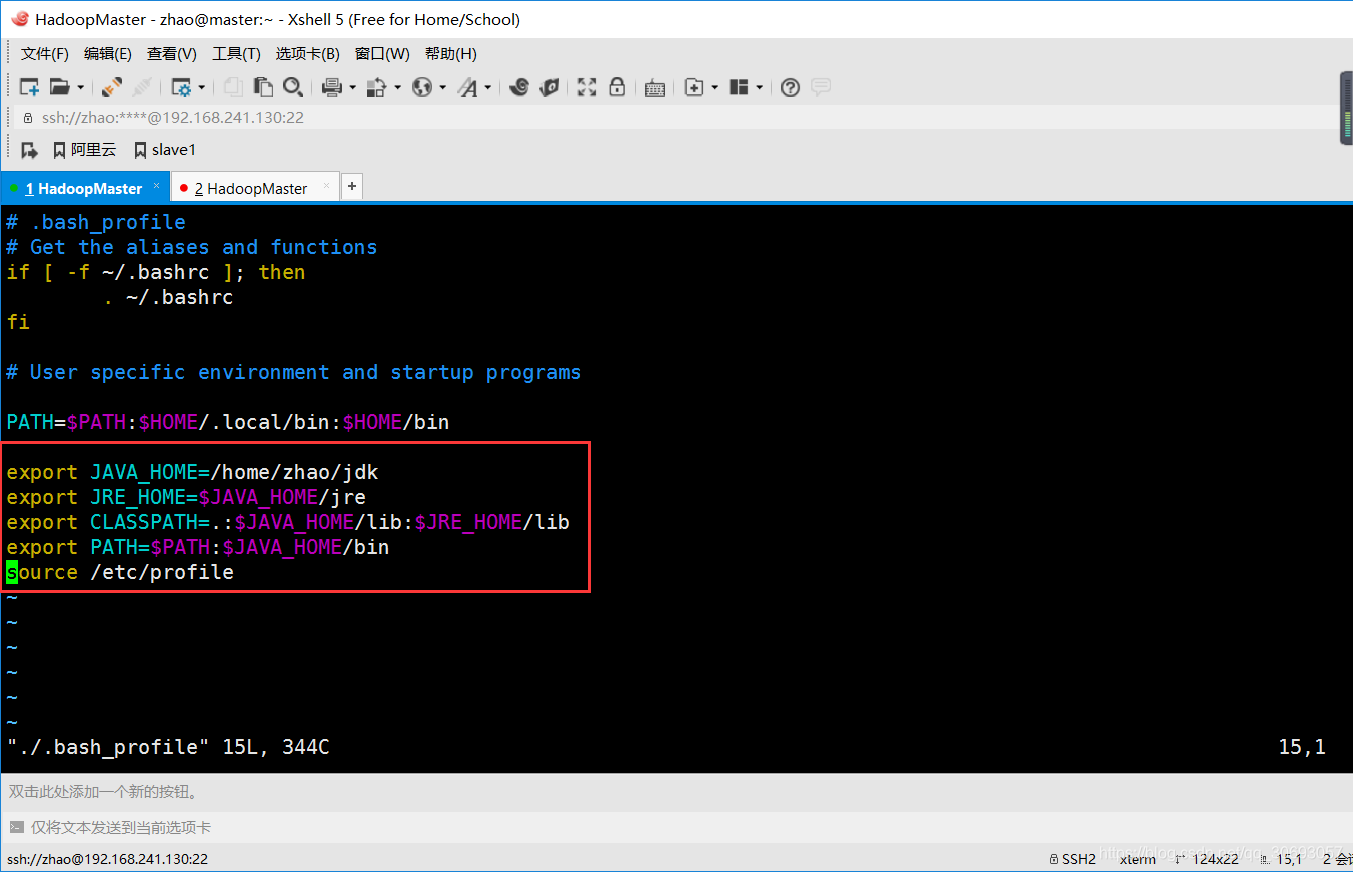Click the 15,1 cursor position in status bar

click(x=1282, y=858)
